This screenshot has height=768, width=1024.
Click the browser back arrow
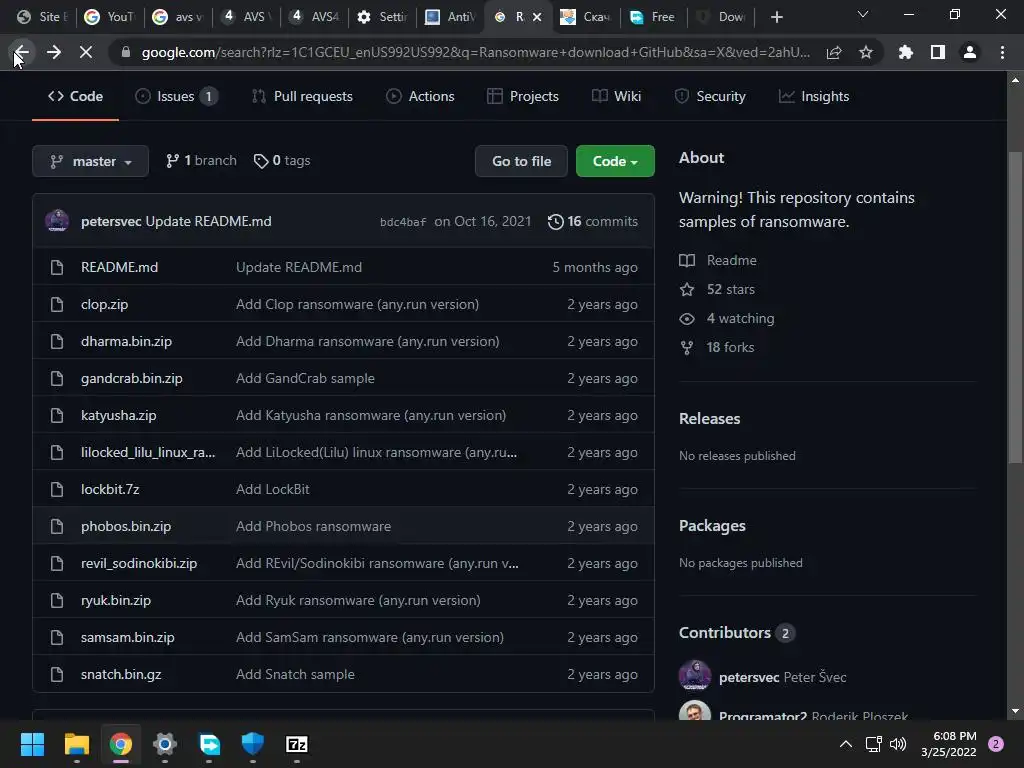coord(22,52)
